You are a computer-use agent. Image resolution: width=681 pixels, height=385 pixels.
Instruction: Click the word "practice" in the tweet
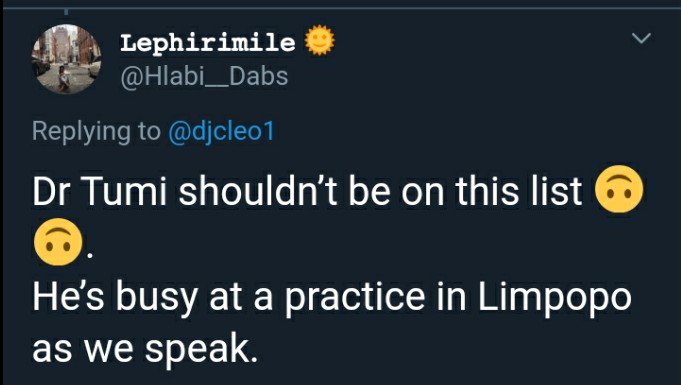355,299
